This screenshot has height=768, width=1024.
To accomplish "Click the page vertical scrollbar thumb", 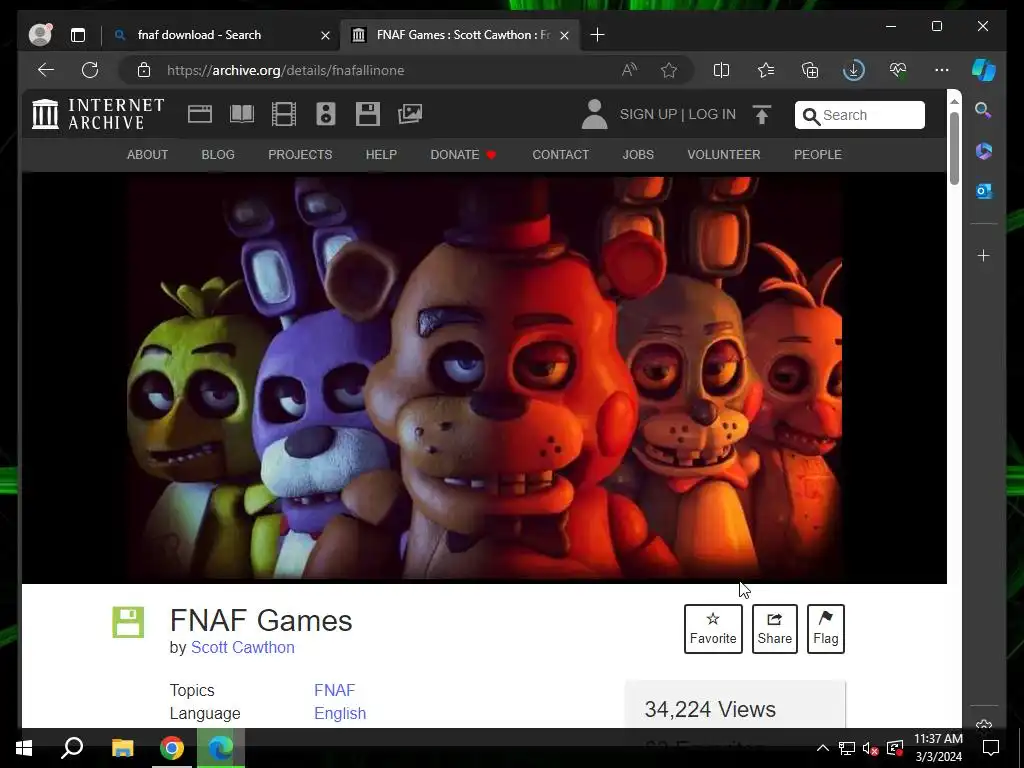I will pos(954,148).
